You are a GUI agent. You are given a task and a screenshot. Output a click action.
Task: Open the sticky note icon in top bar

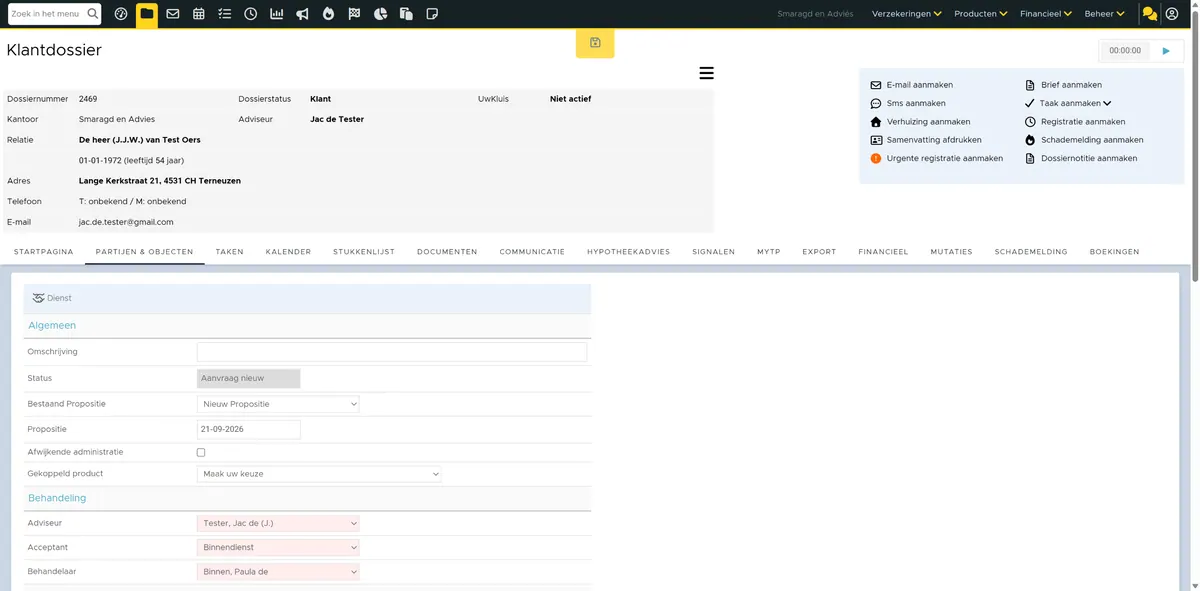point(432,14)
